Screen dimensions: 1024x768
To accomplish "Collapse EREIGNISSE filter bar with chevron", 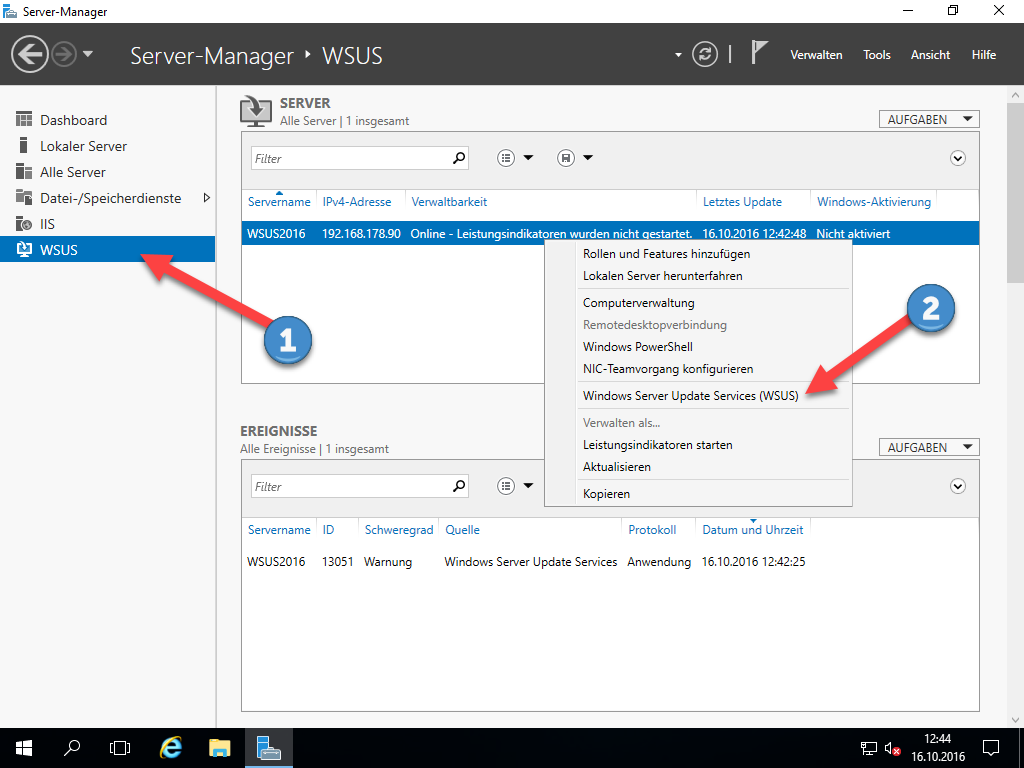I will [x=957, y=487].
